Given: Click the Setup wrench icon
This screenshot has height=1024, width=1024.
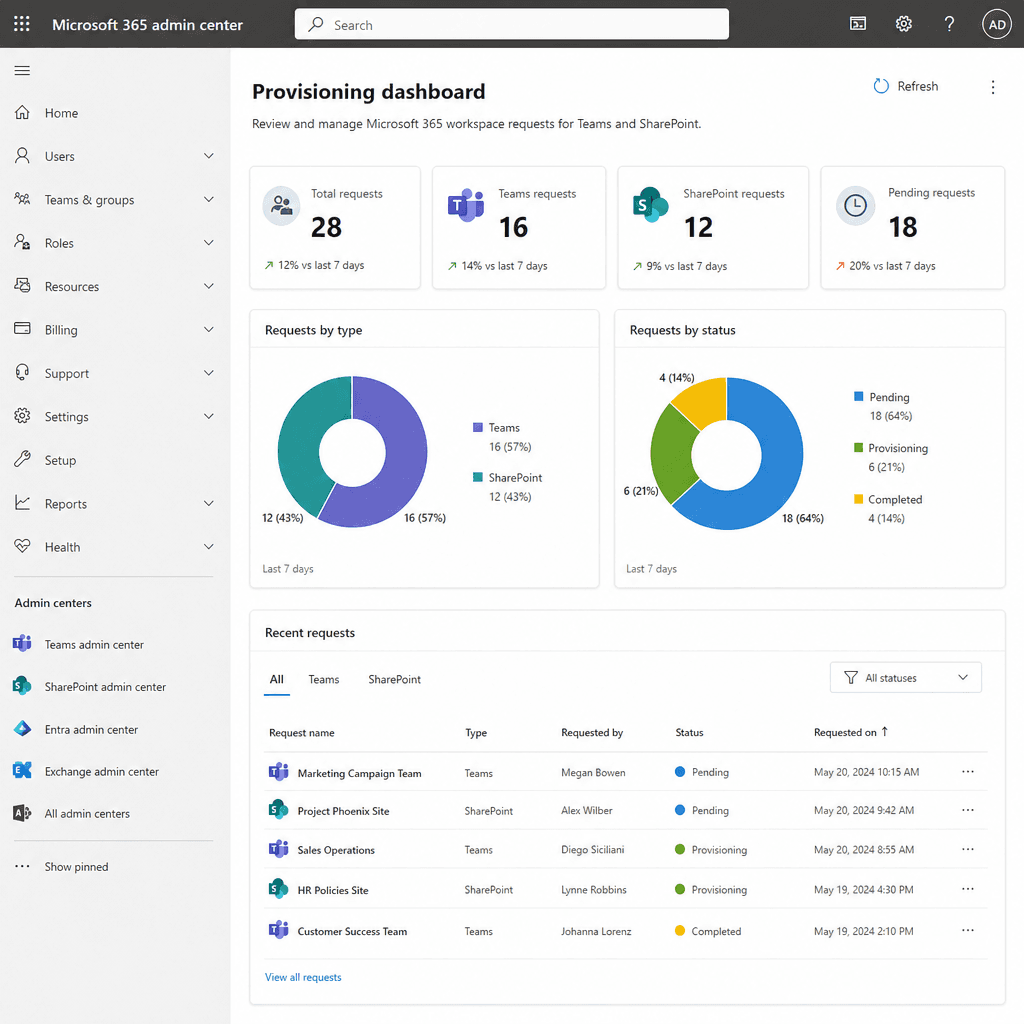Looking at the screenshot, I should (x=22, y=459).
